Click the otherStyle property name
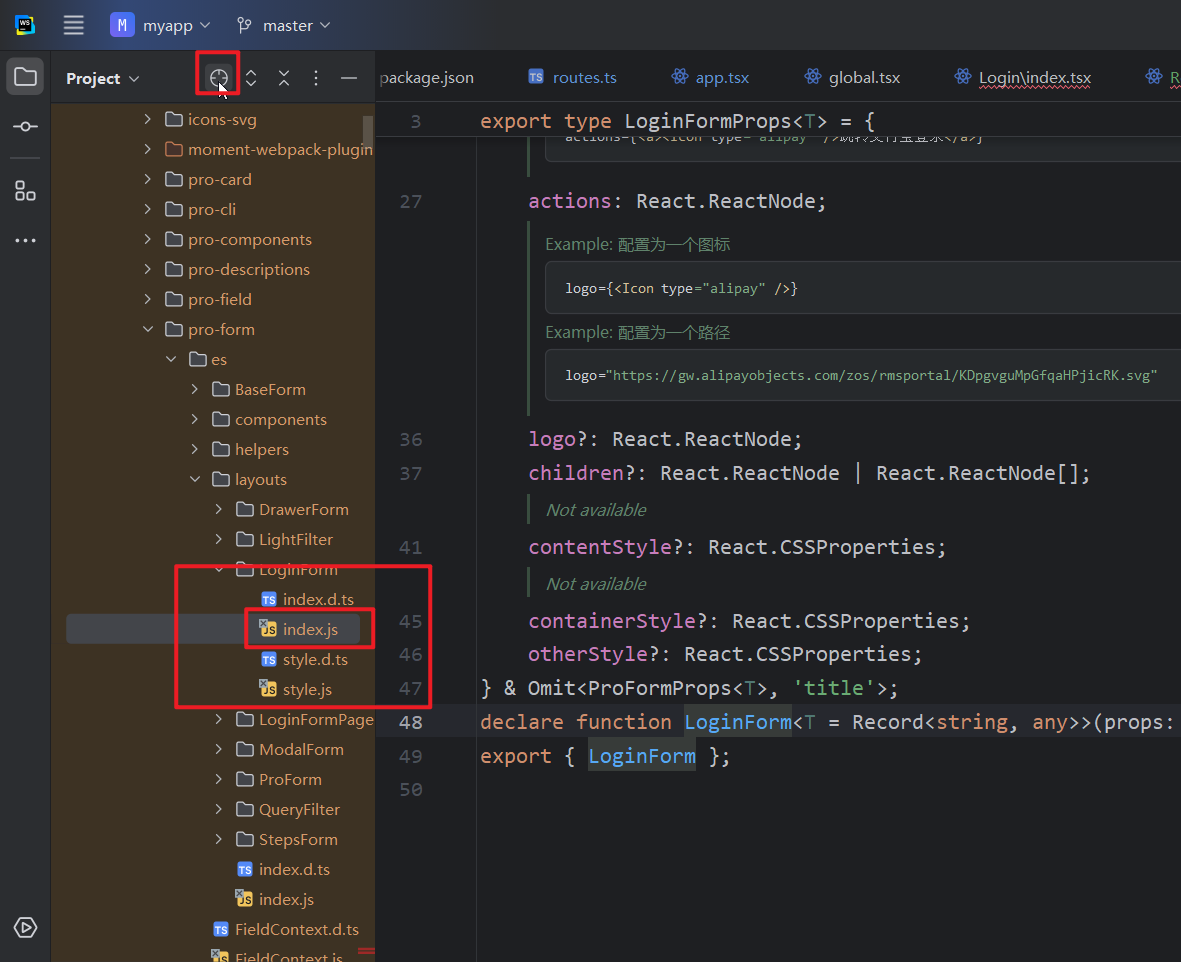Viewport: 1181px width, 962px height. tap(587, 653)
